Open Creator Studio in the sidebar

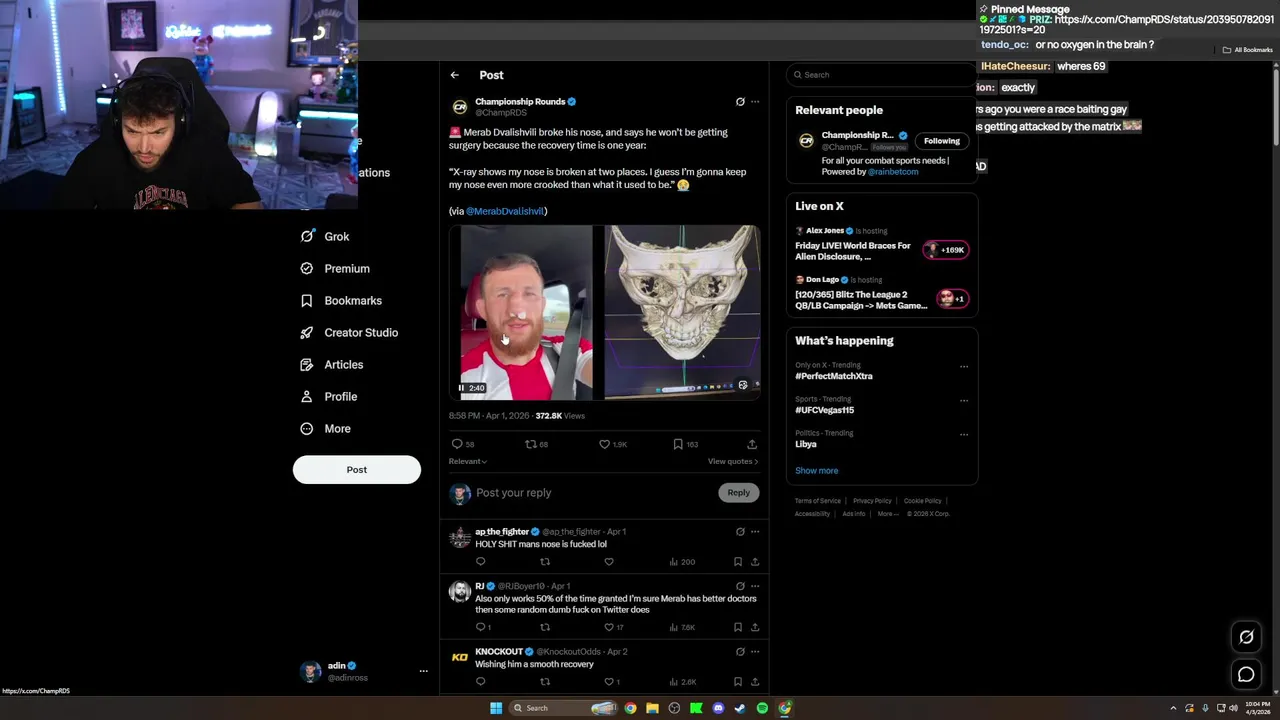(349, 333)
